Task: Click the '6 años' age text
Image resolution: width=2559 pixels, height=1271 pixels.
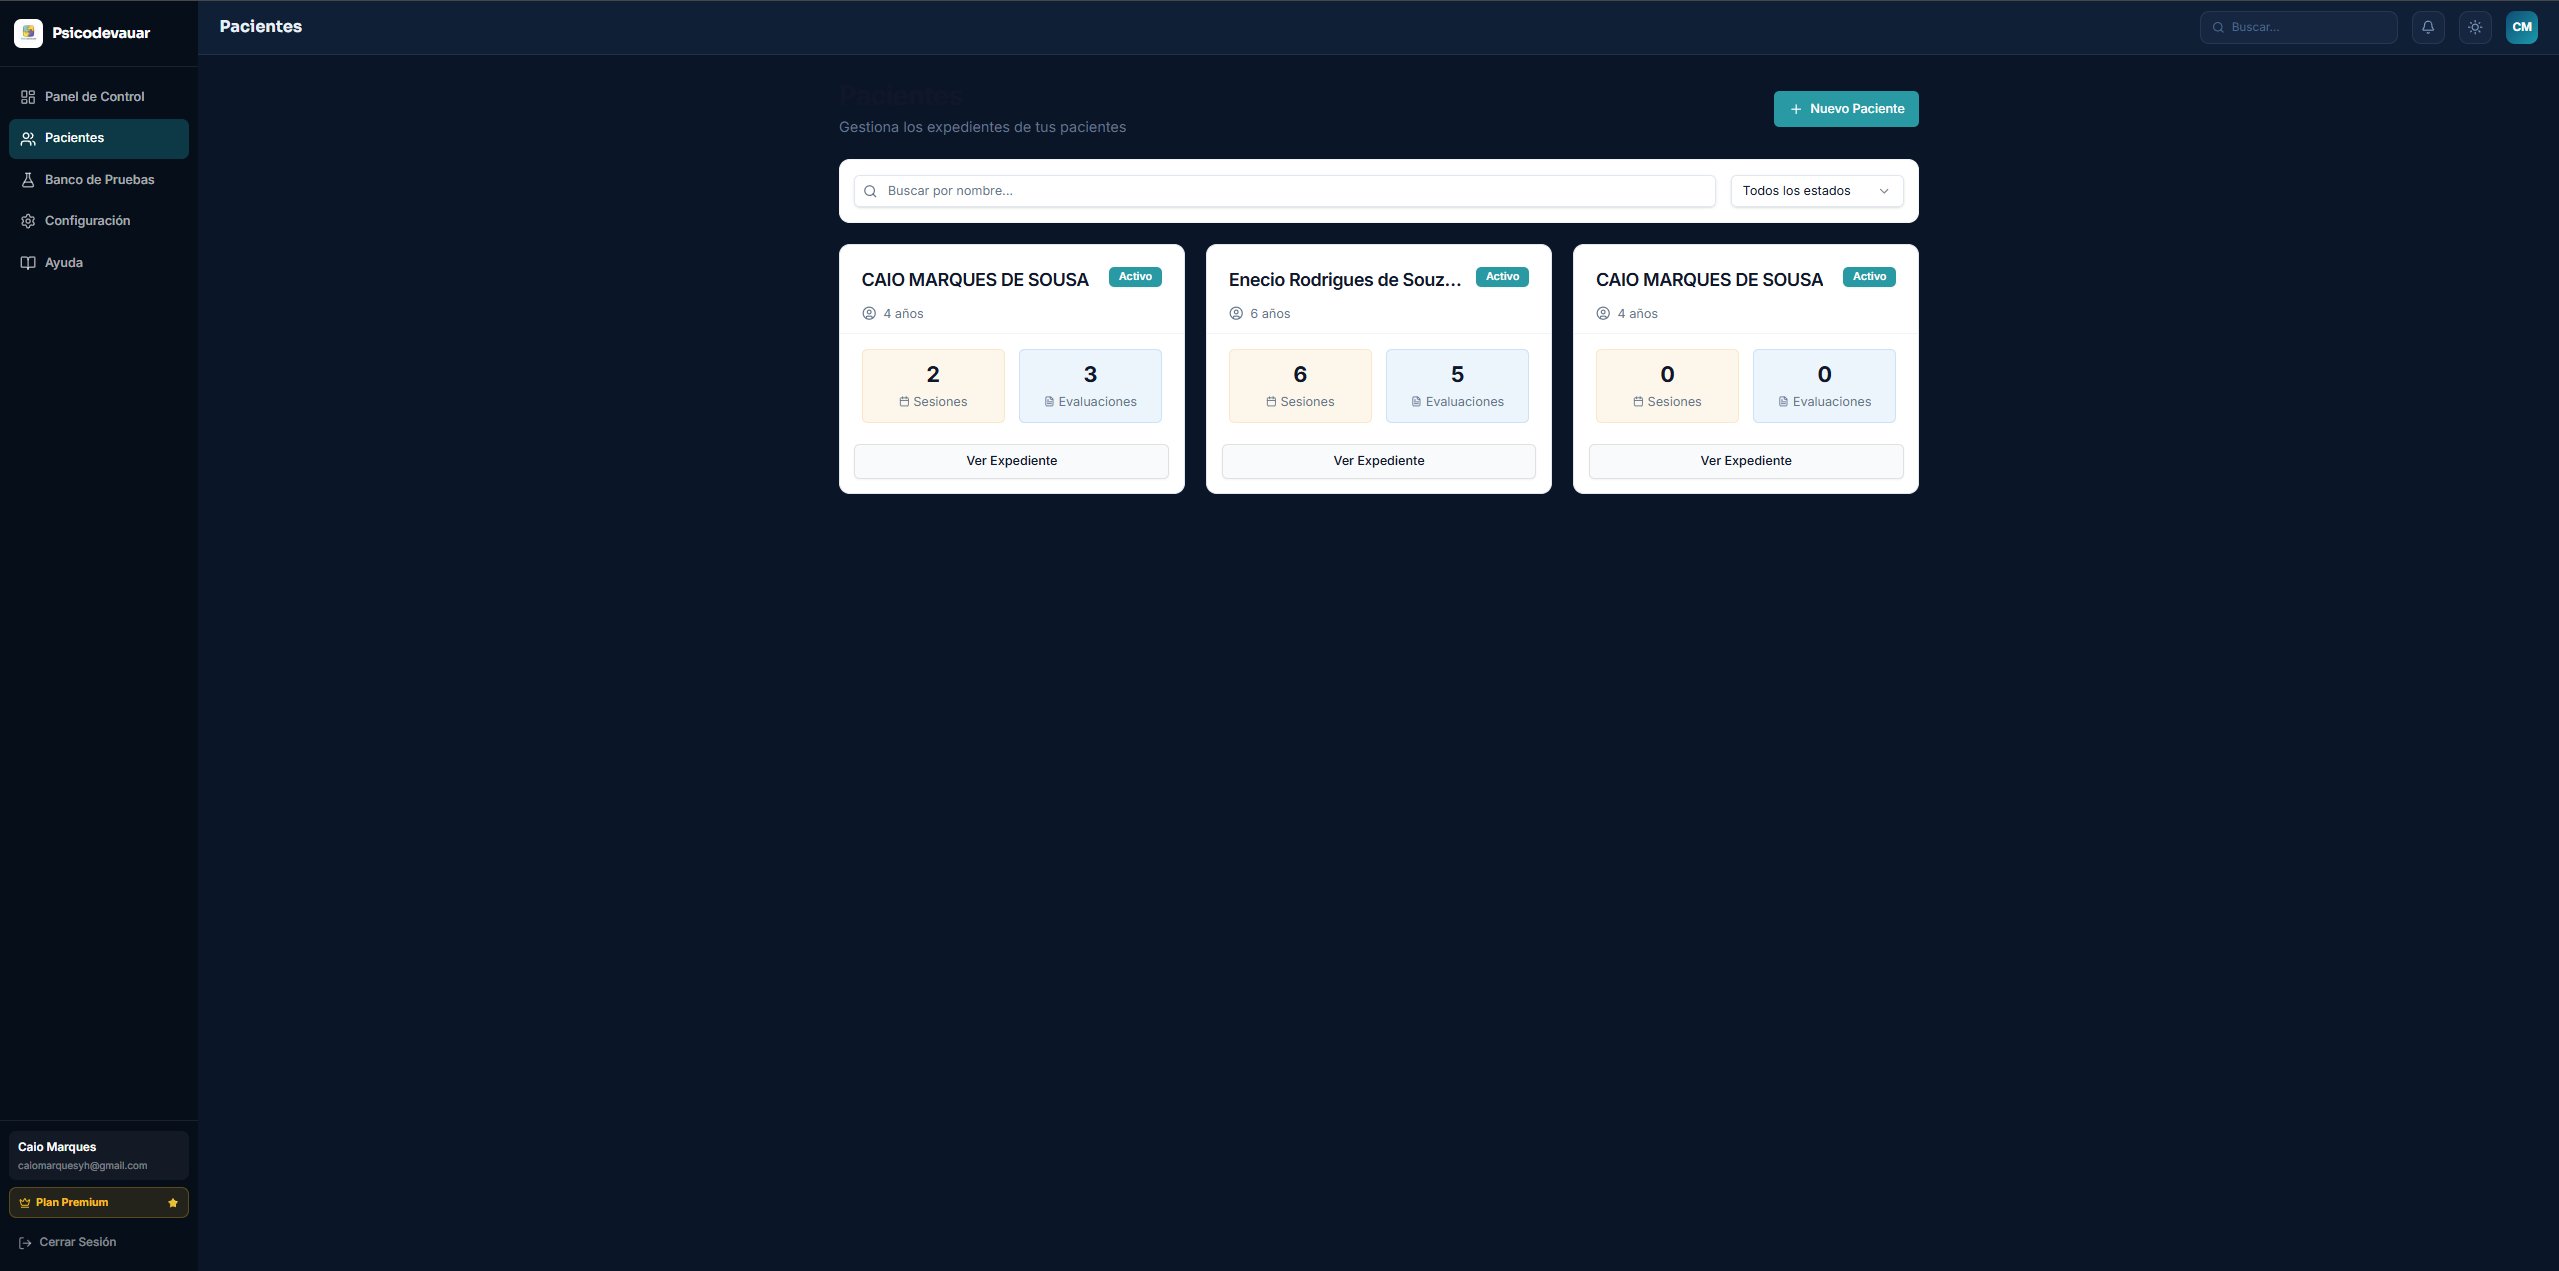Action: 1270,314
